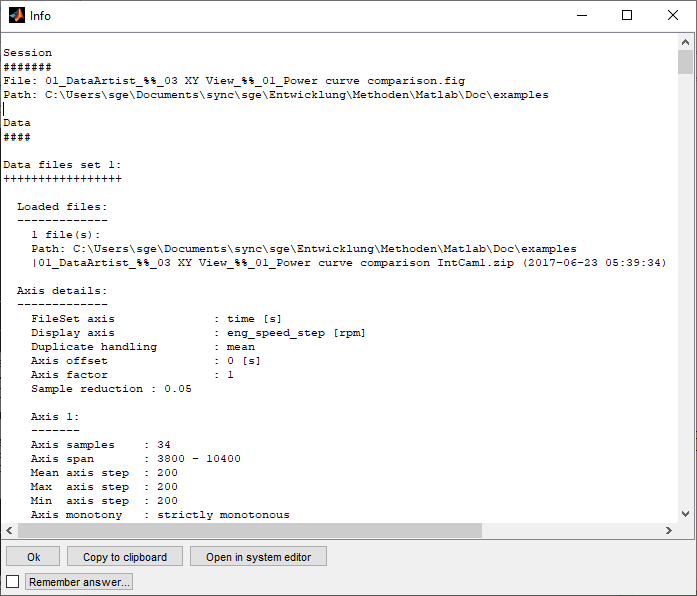
Task: Click the horizontal scrollbar right arrow
Action: (x=669, y=530)
